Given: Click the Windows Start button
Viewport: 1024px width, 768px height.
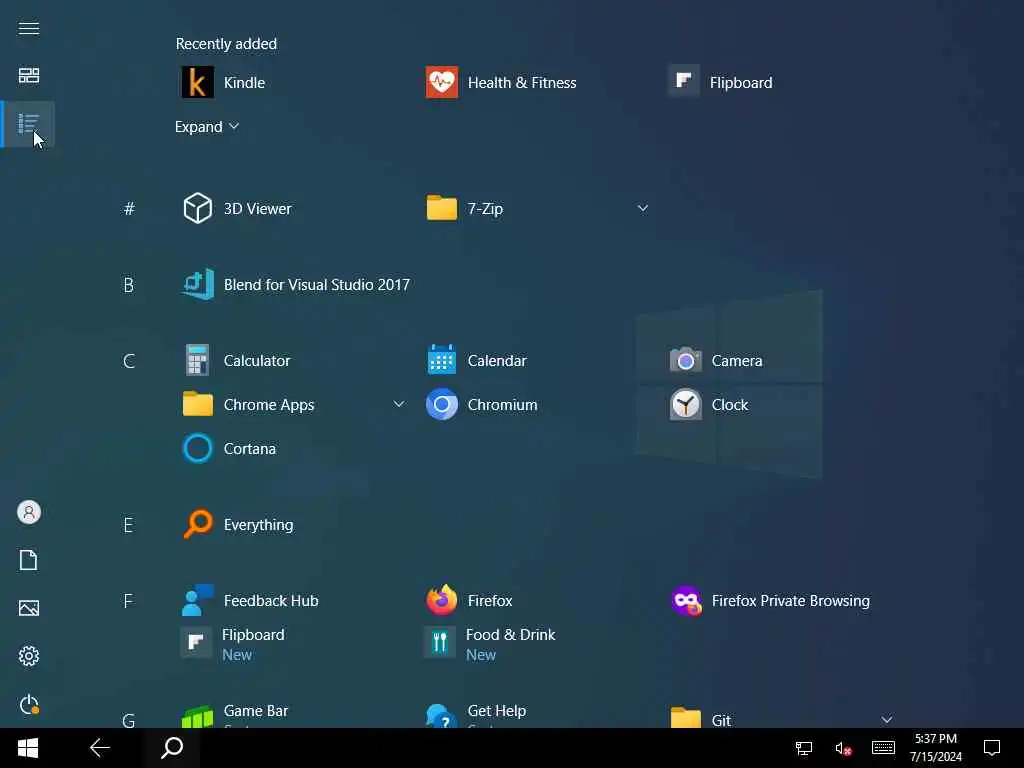Looking at the screenshot, I should 27,748.
